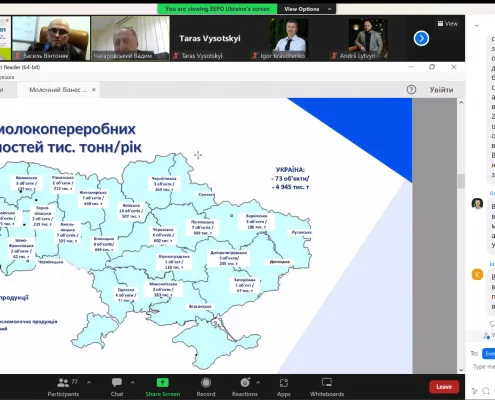This screenshot has width=495, height=400.
Task: Switch to the Молочний бізнес tab
Action: point(58,90)
